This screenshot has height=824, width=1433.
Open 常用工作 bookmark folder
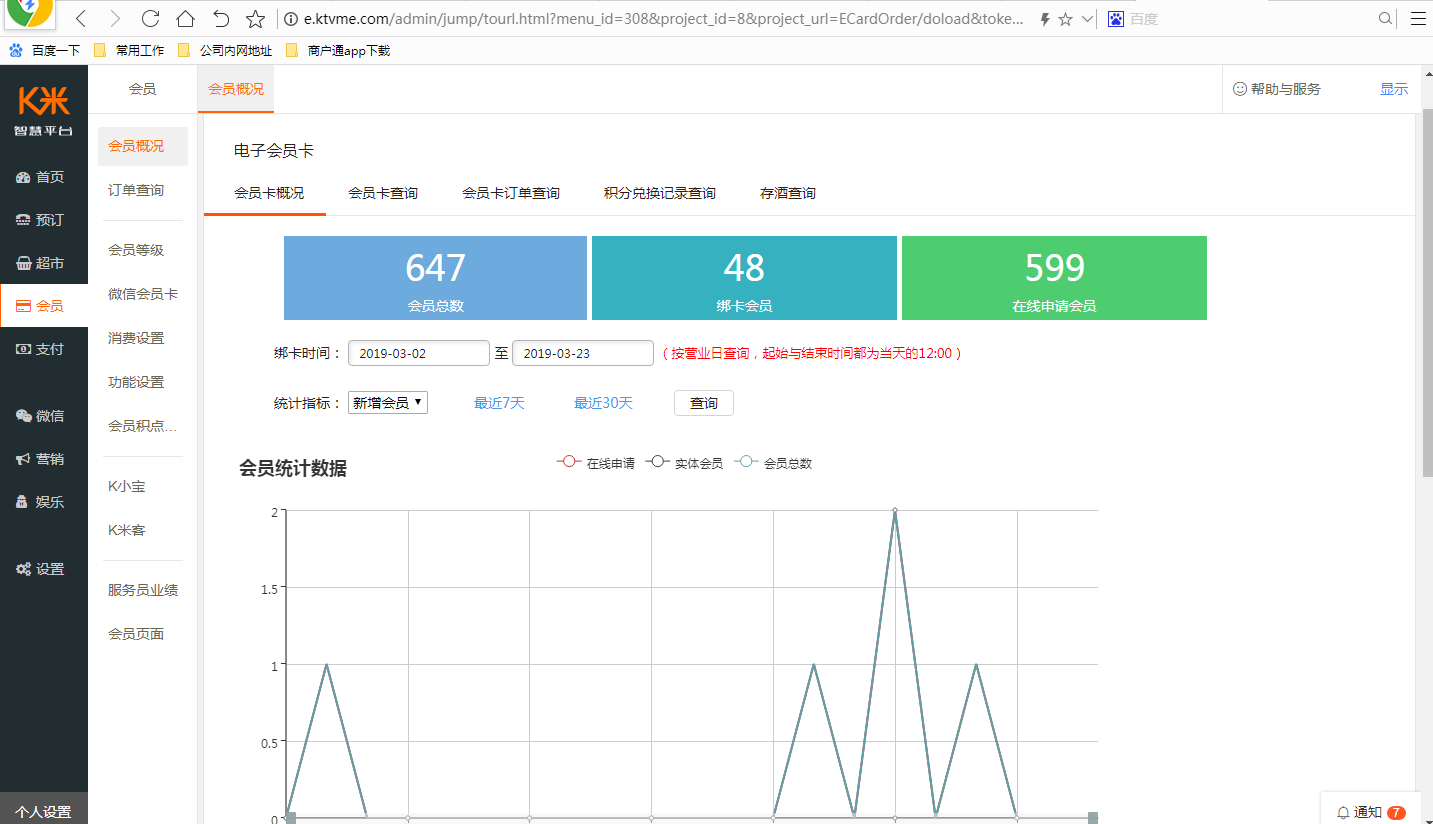[129, 50]
